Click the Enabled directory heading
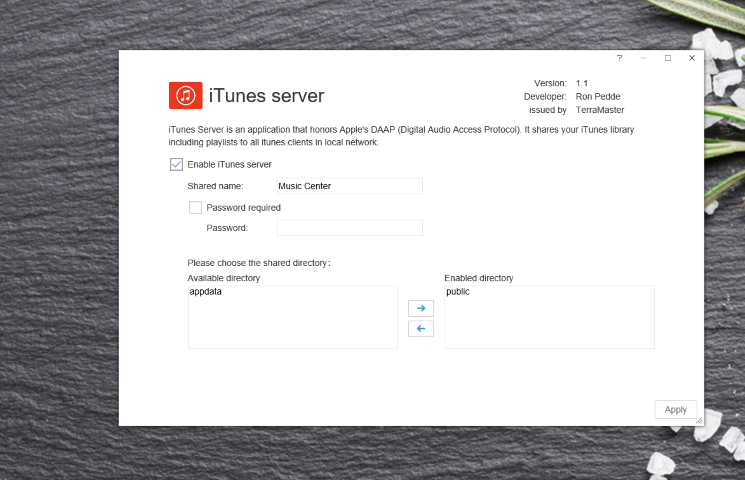This screenshot has width=745, height=480. pos(478,278)
